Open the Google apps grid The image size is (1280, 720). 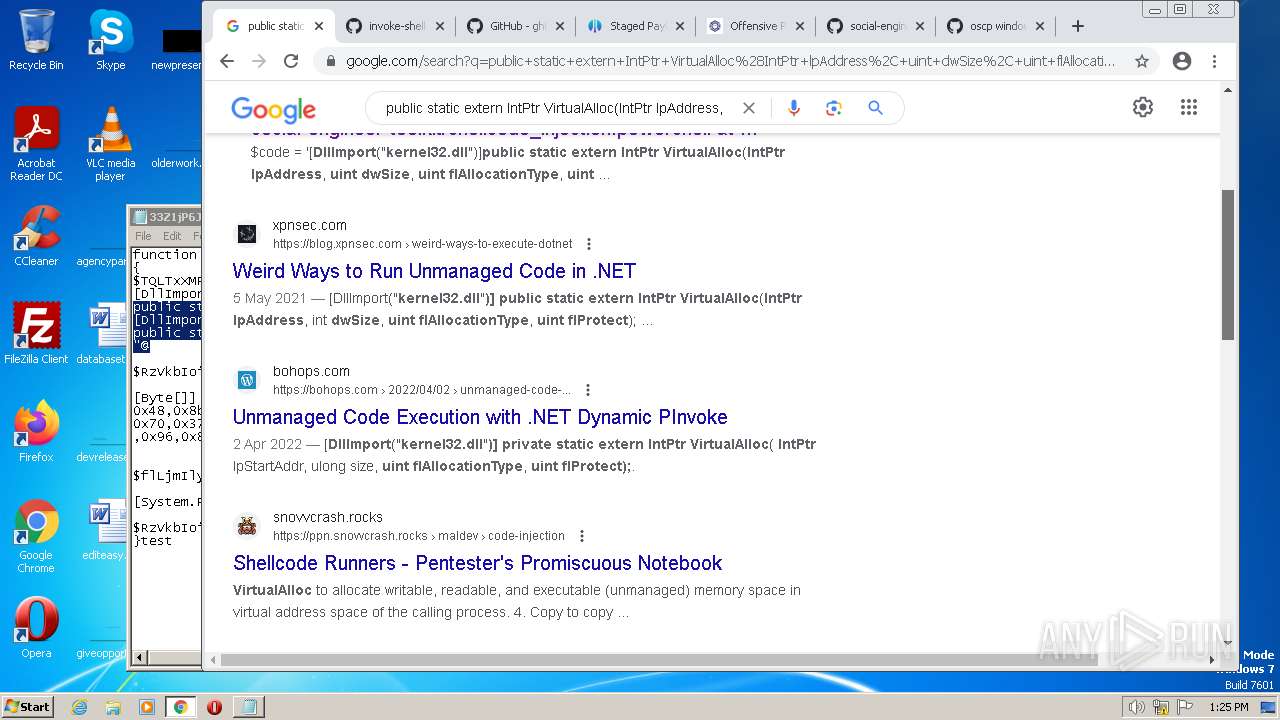[1188, 107]
